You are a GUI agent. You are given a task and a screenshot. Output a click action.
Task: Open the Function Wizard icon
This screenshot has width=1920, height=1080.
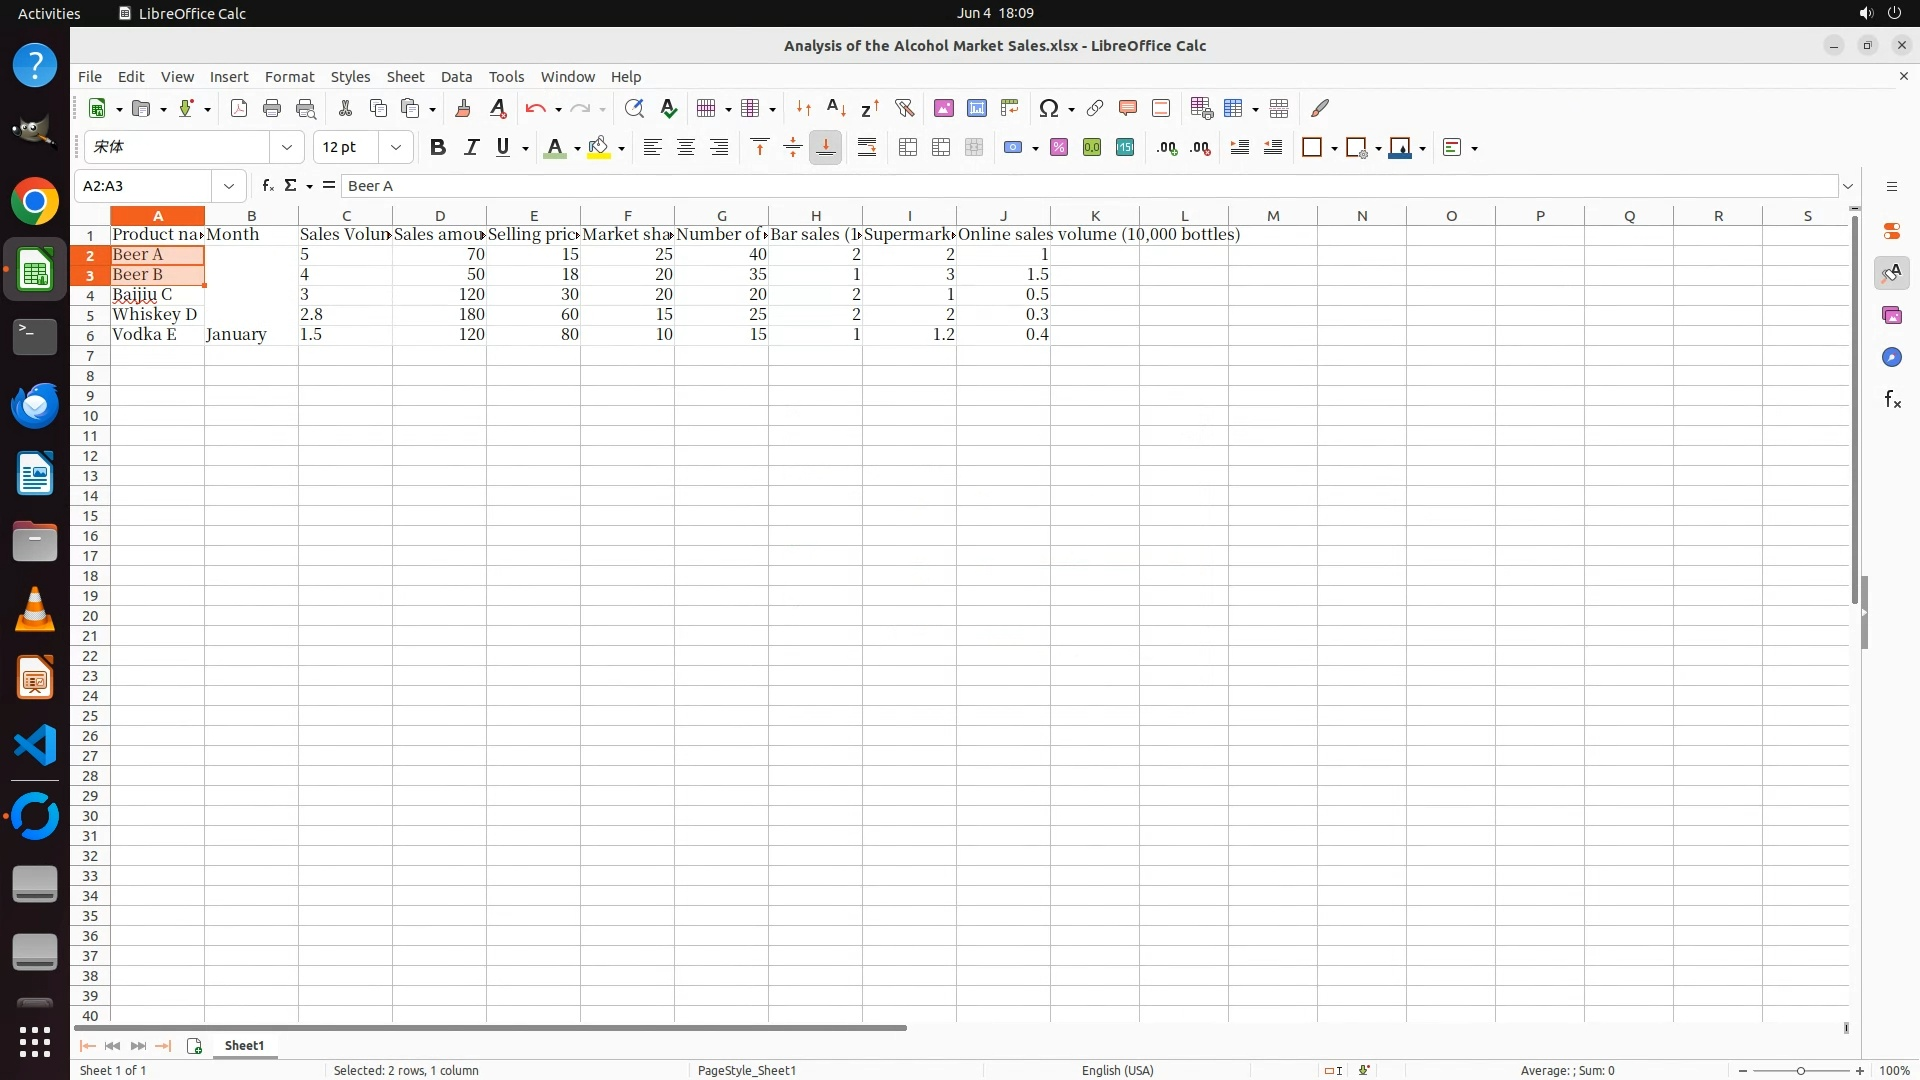267,185
